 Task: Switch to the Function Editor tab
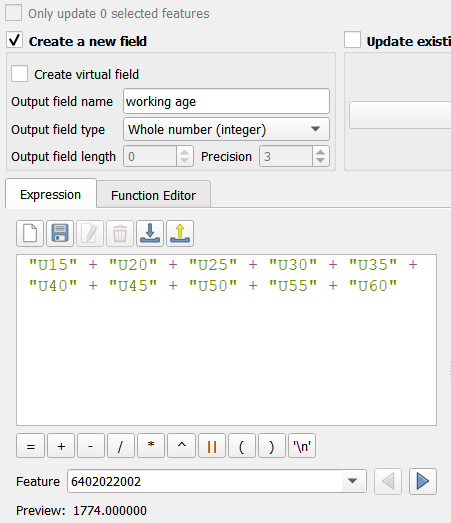[x=153, y=195]
